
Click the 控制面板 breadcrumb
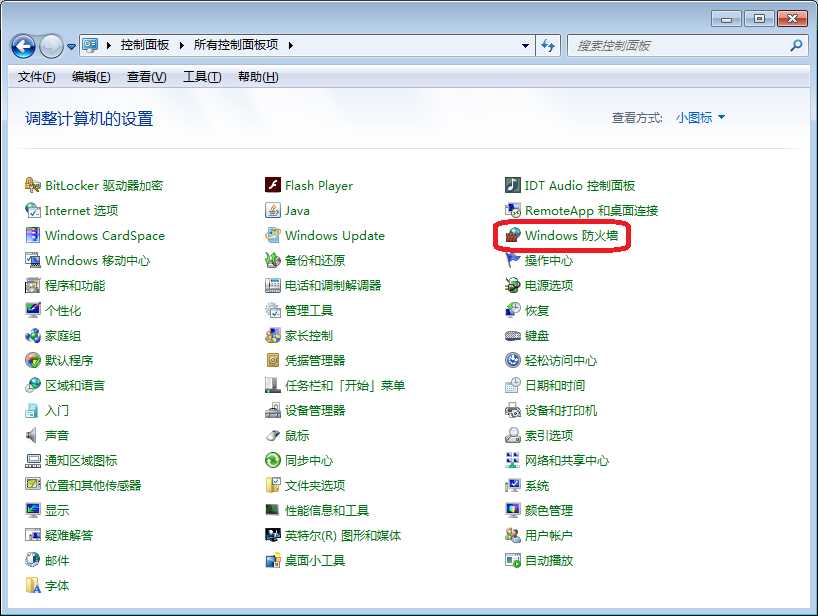pyautogui.click(x=145, y=45)
